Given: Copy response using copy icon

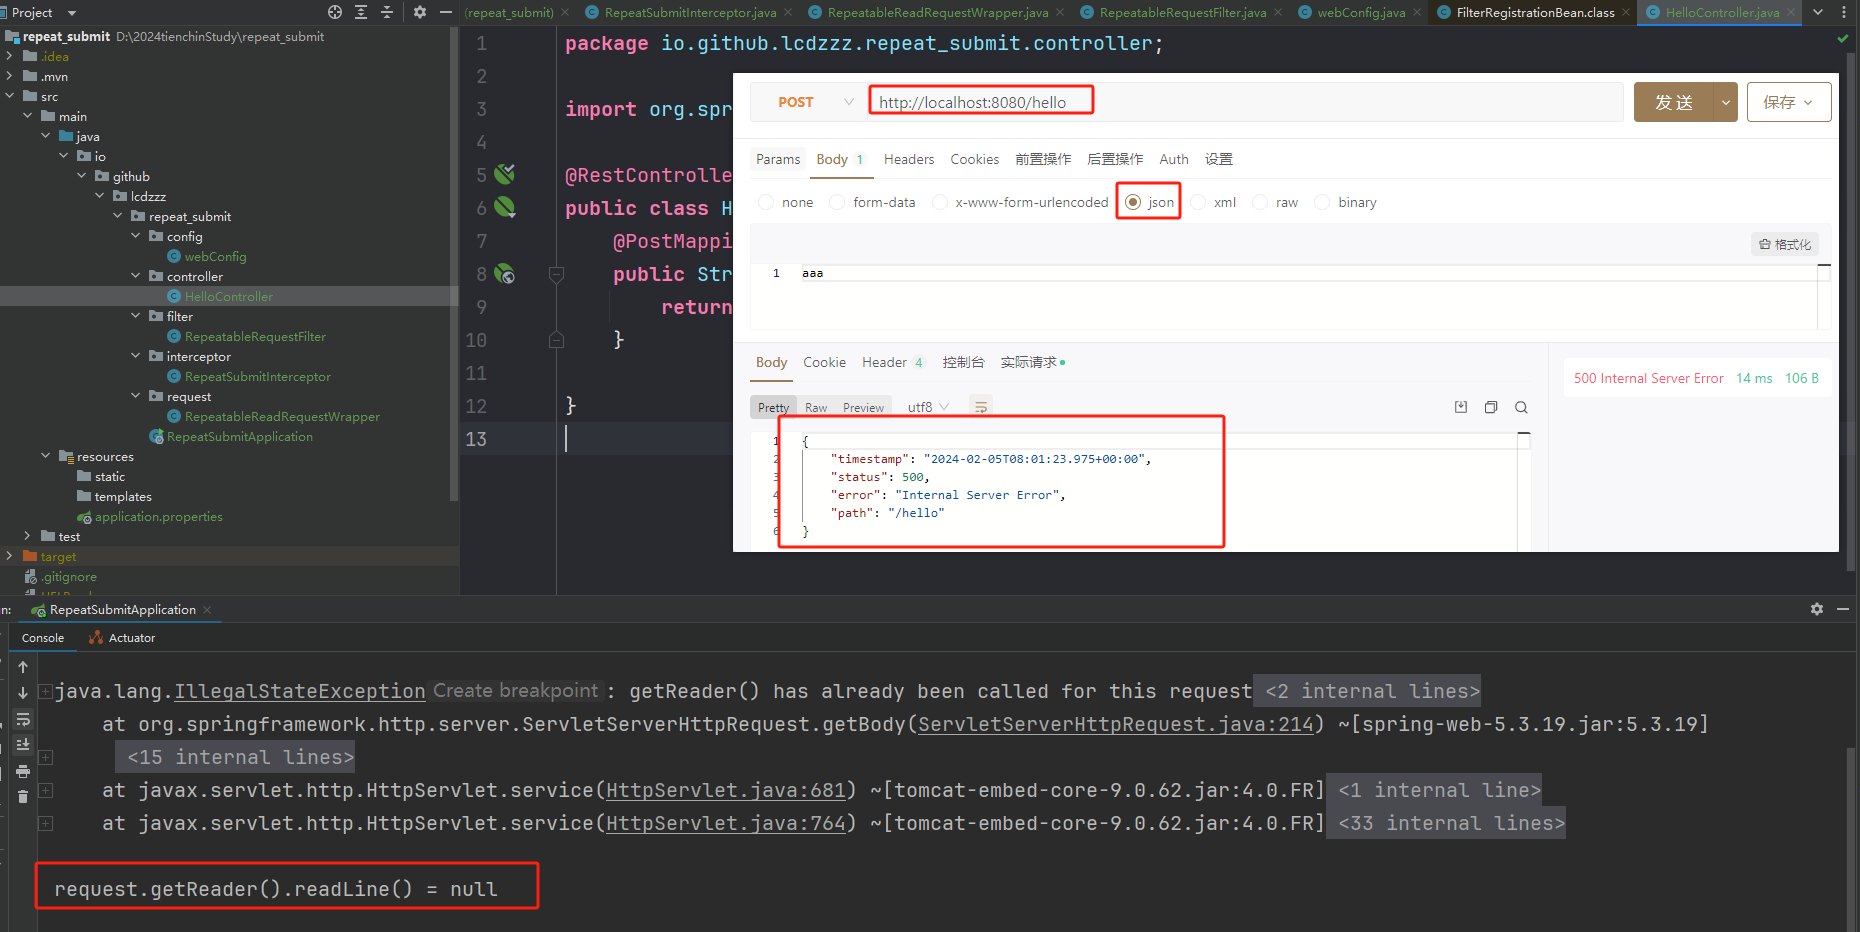Looking at the screenshot, I should click(1491, 407).
